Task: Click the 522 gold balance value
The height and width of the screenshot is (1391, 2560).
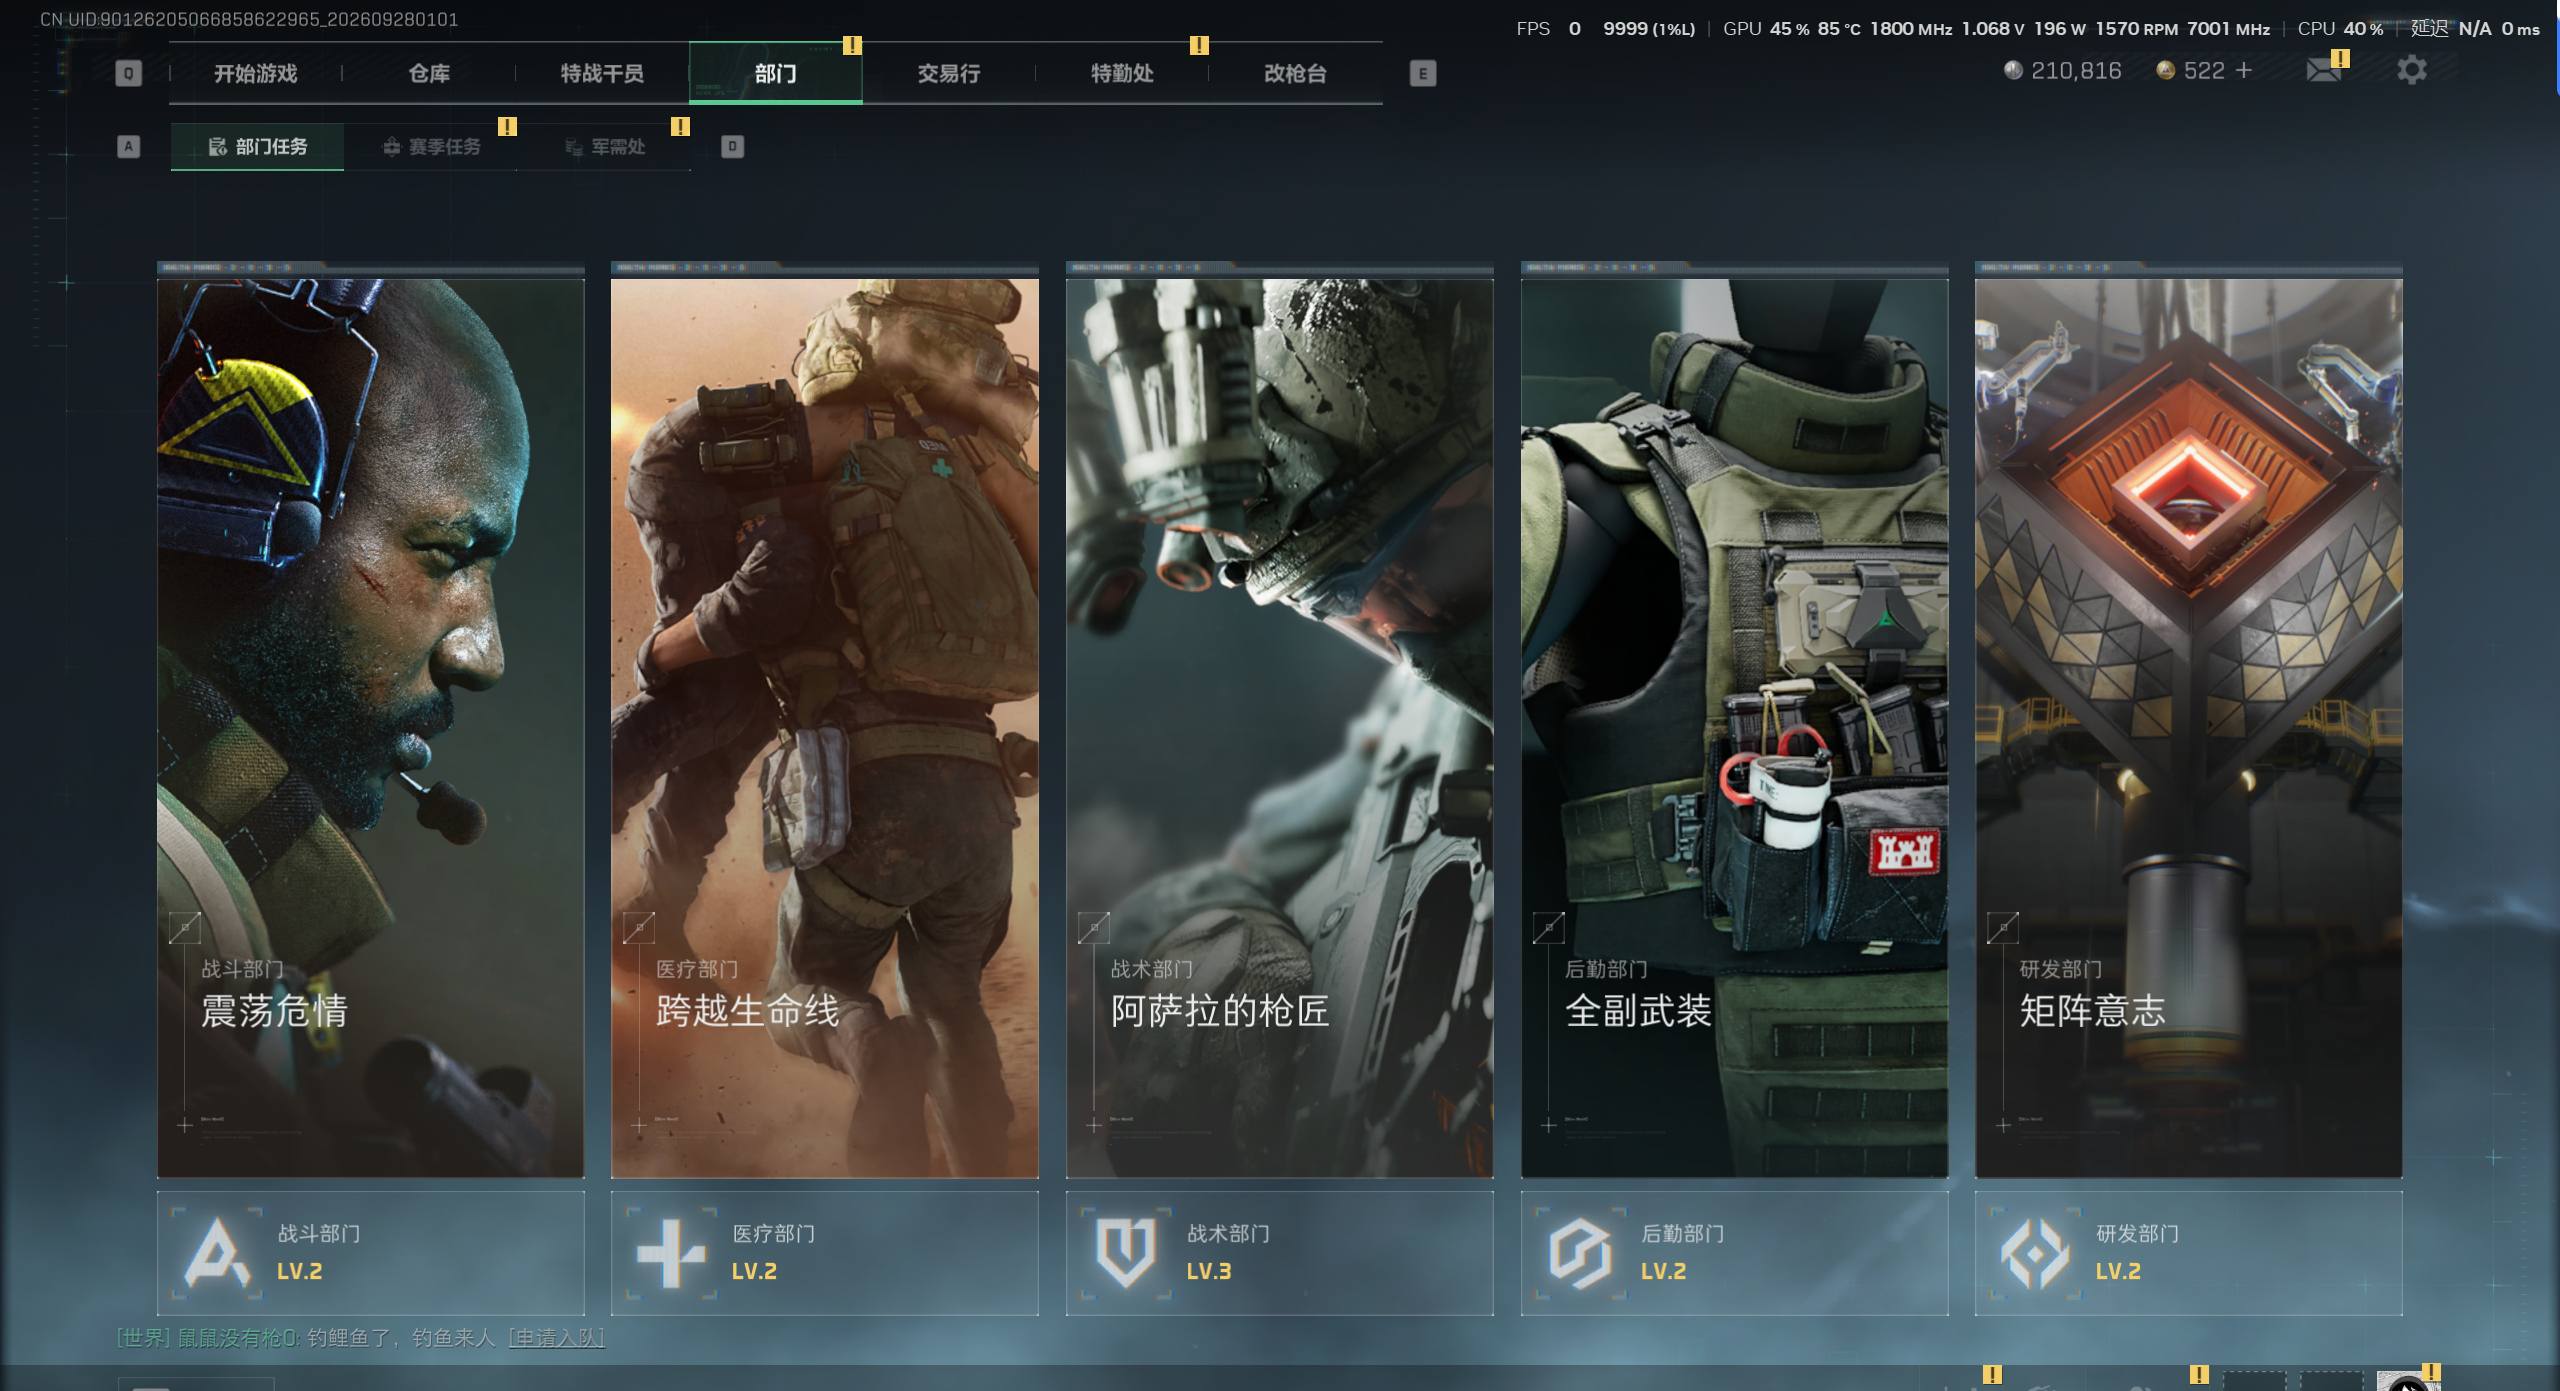Action: [2204, 70]
